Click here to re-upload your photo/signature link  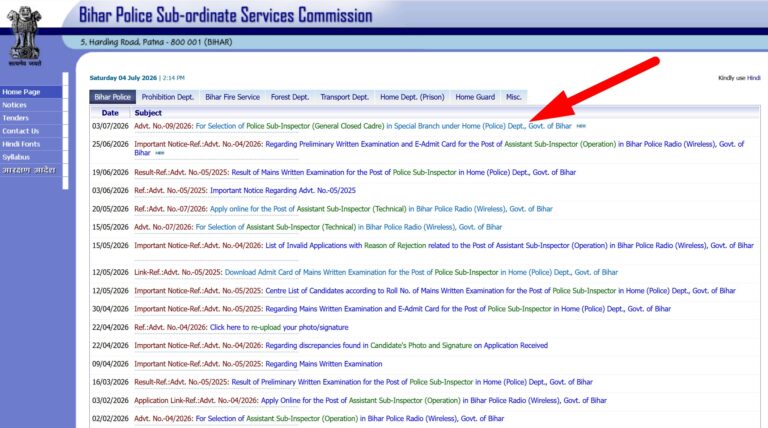(279, 327)
